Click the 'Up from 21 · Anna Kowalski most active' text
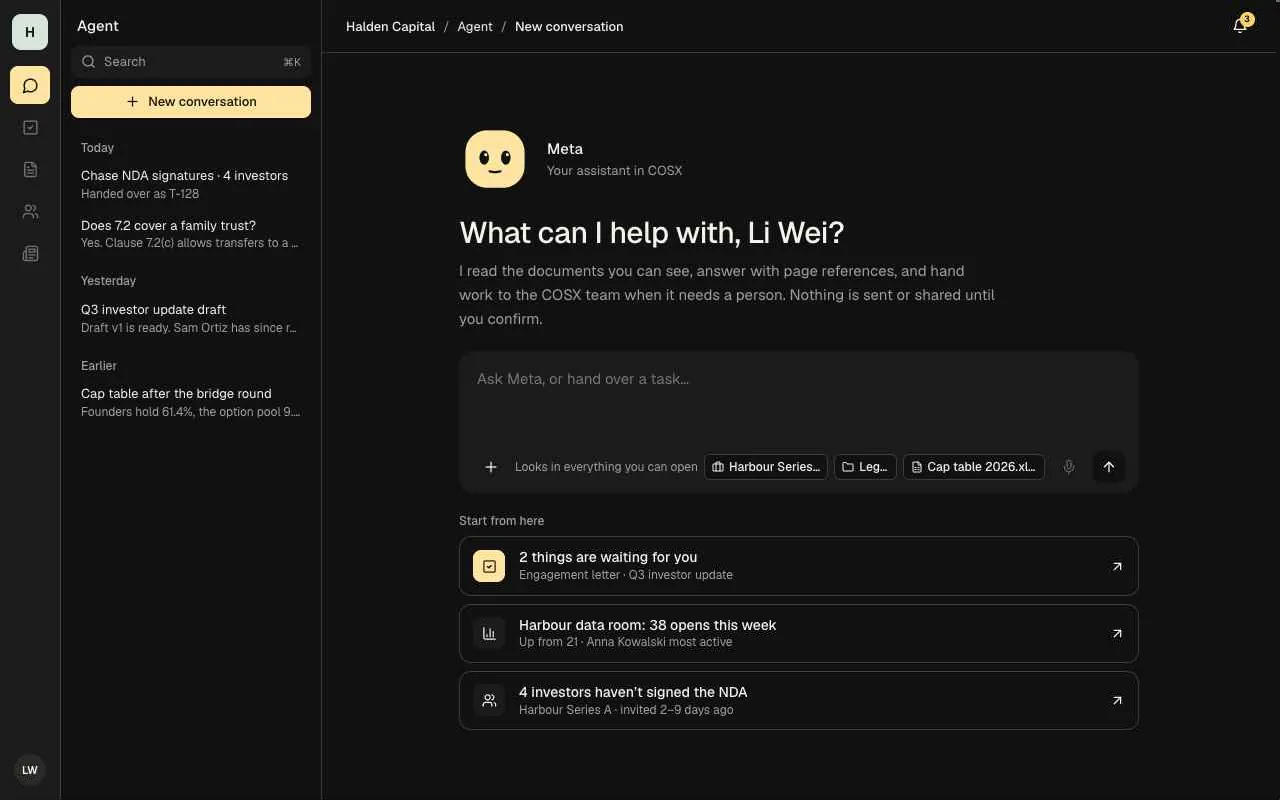The height and width of the screenshot is (800, 1280). pos(625,642)
